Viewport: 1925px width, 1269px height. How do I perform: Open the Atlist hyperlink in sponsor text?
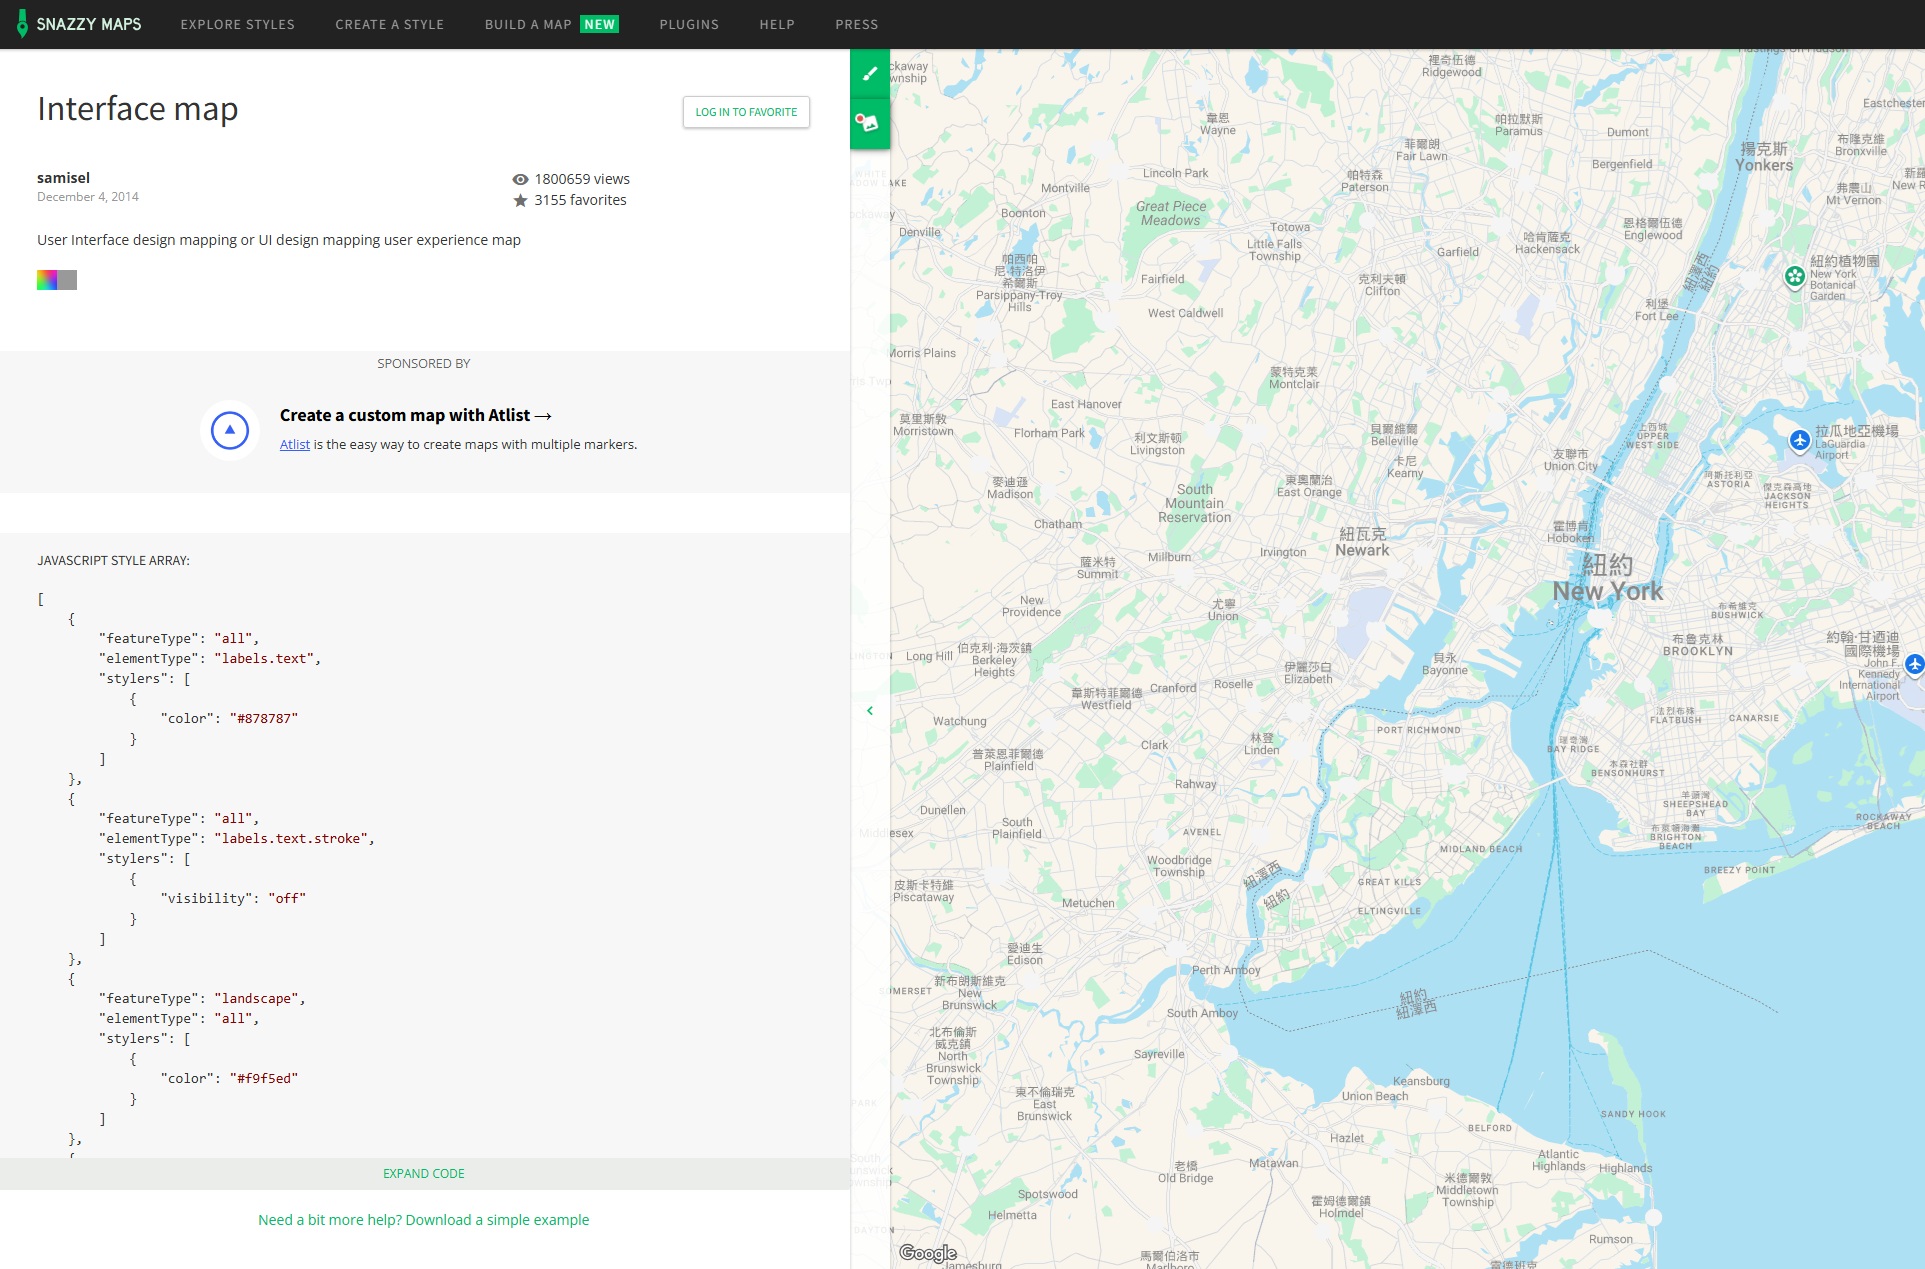click(294, 444)
